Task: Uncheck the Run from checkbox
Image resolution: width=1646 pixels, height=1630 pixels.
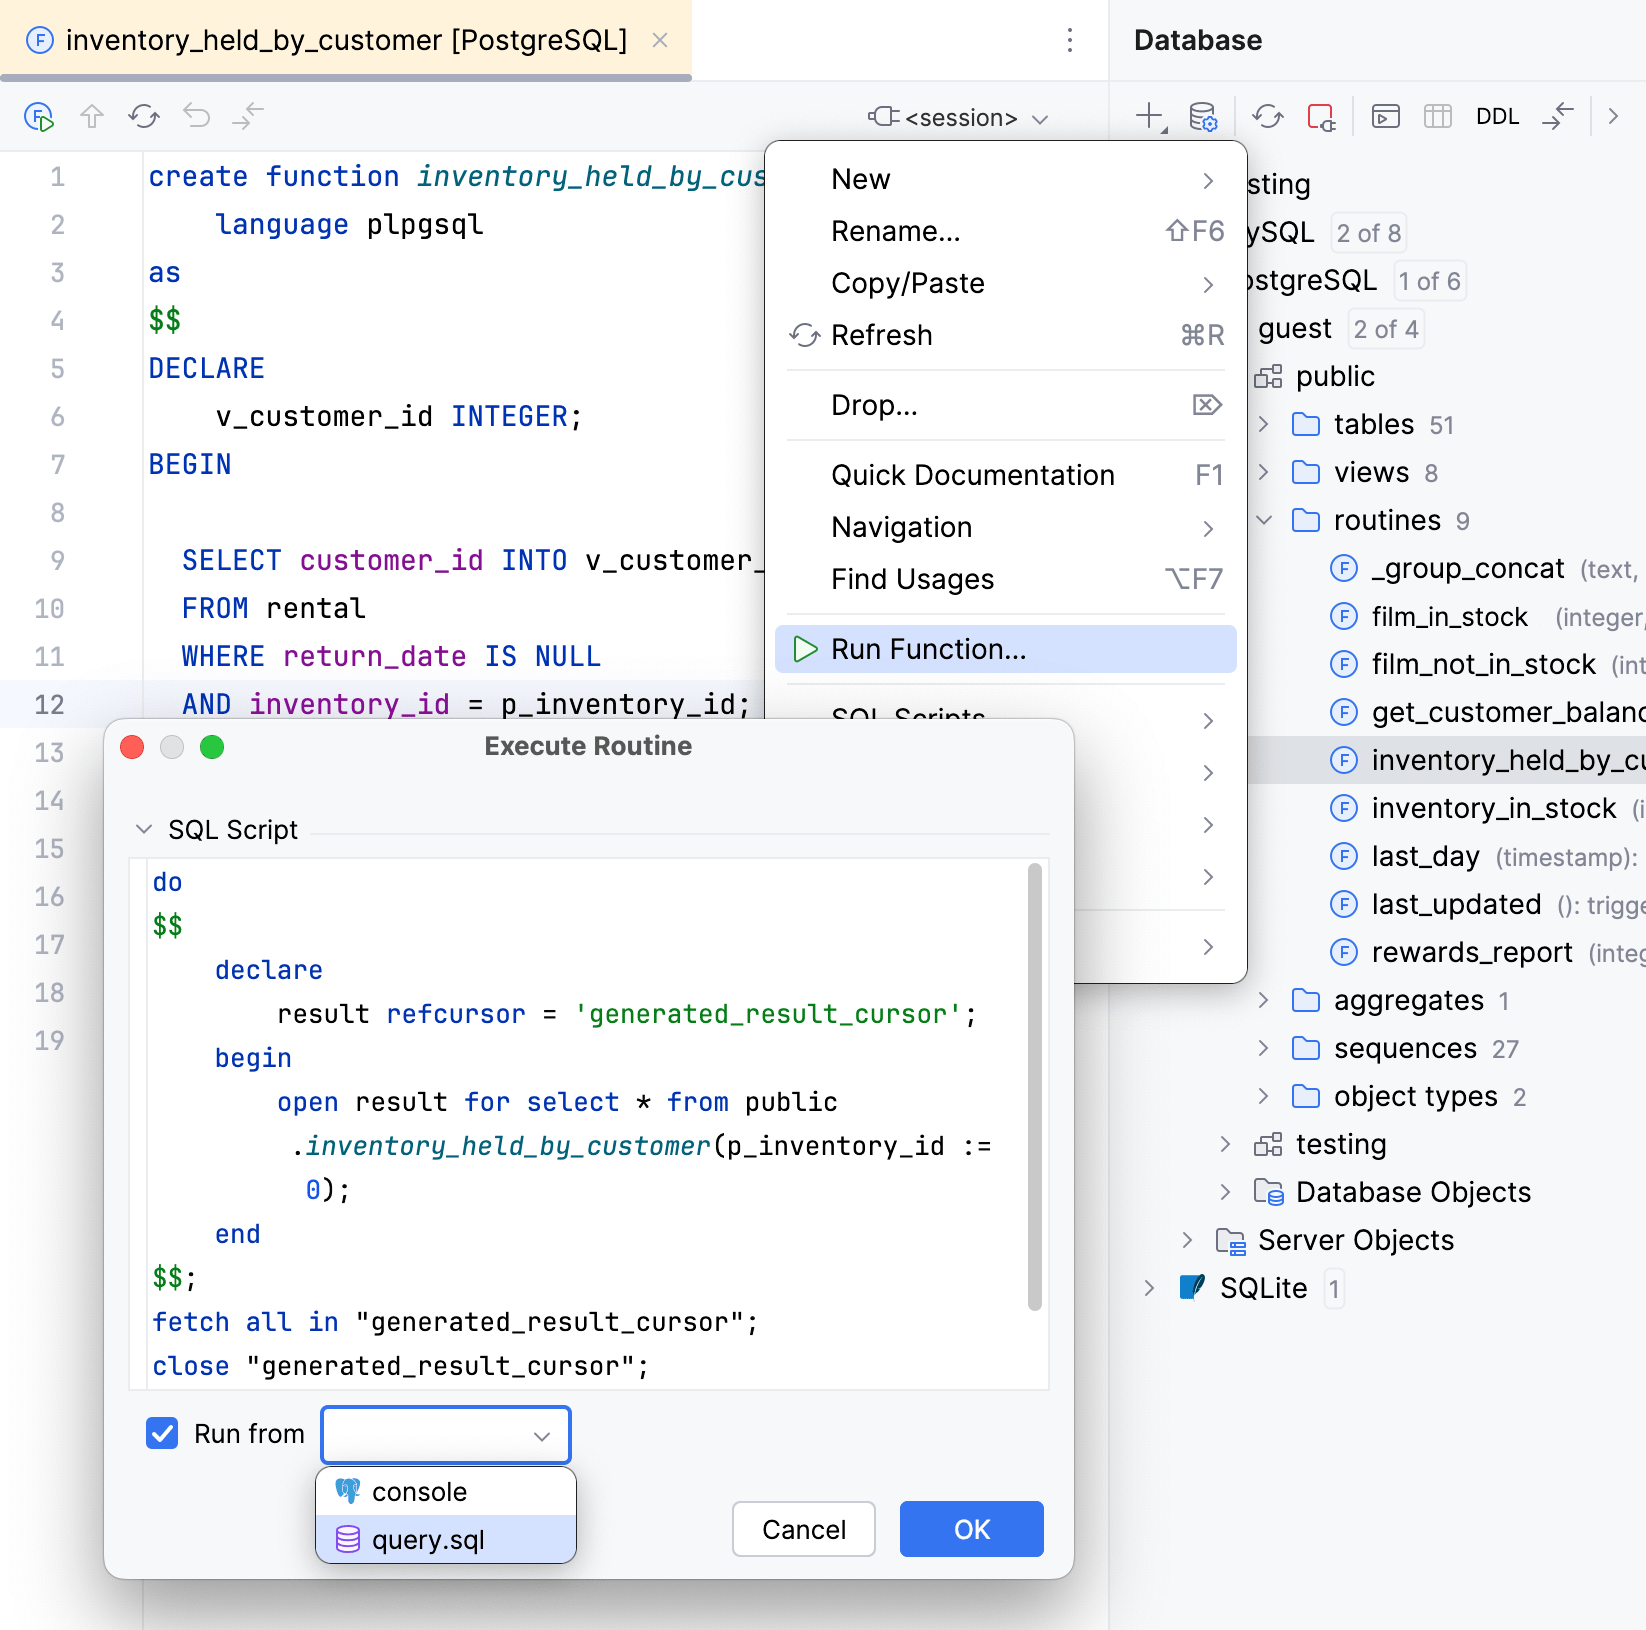Action: click(x=162, y=1433)
